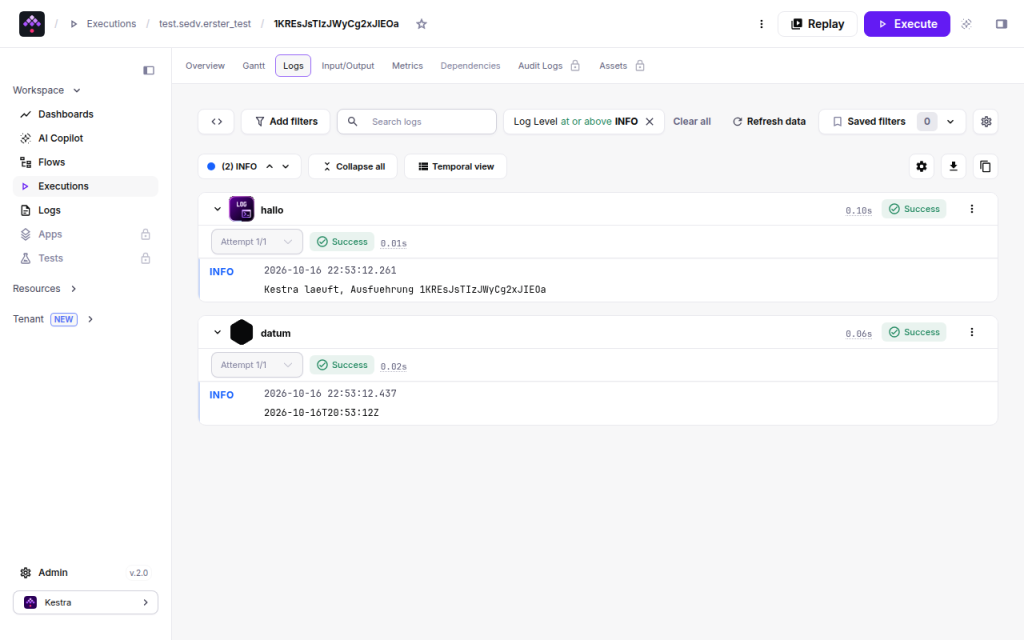Image resolution: width=1024 pixels, height=640 pixels.
Task: Select Executions in the sidebar
Action: click(x=86, y=186)
